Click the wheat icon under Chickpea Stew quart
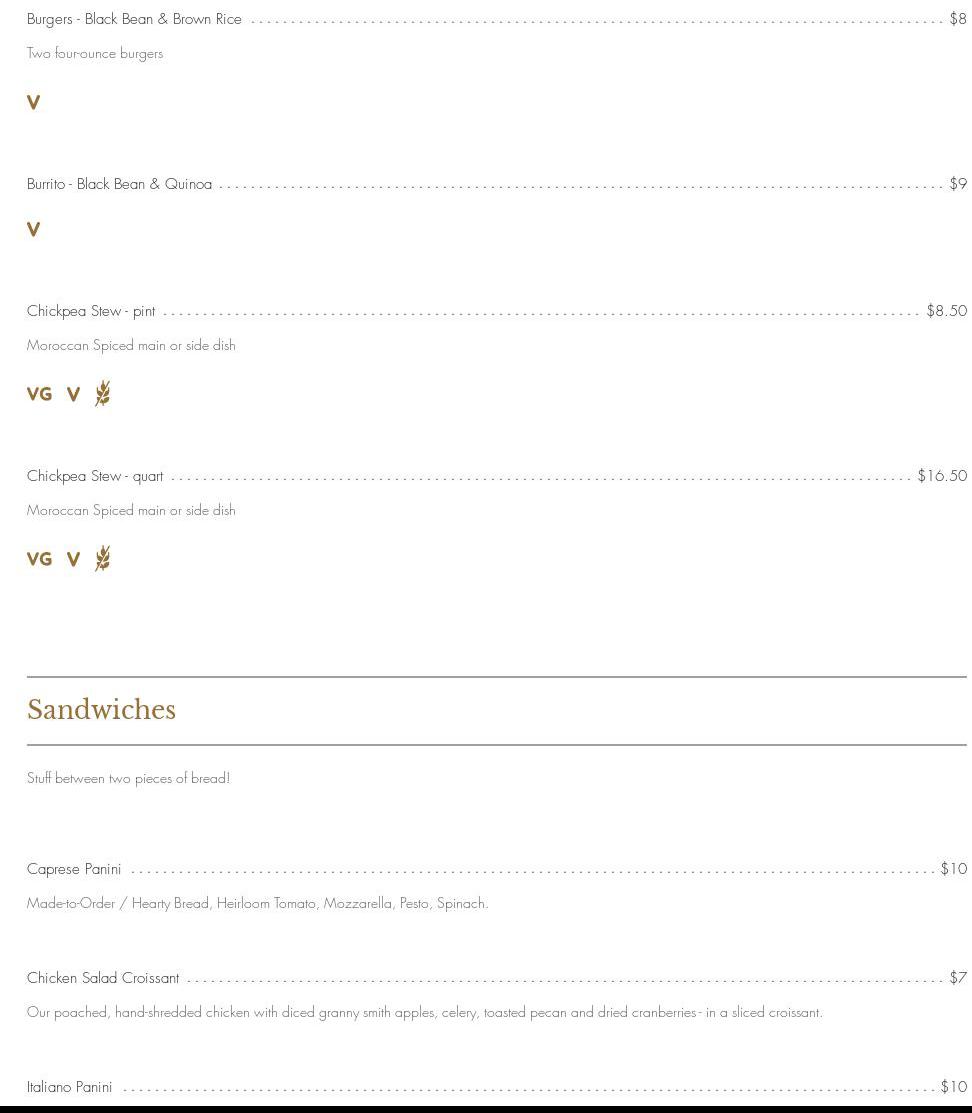 tap(102, 558)
